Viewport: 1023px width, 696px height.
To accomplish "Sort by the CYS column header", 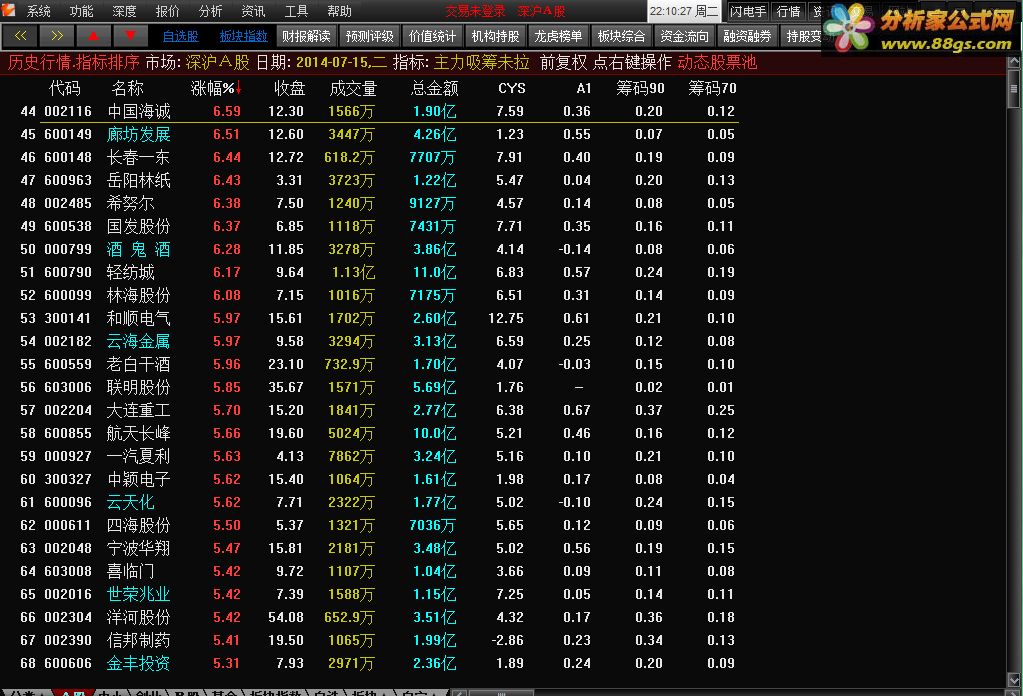I will click(512, 88).
